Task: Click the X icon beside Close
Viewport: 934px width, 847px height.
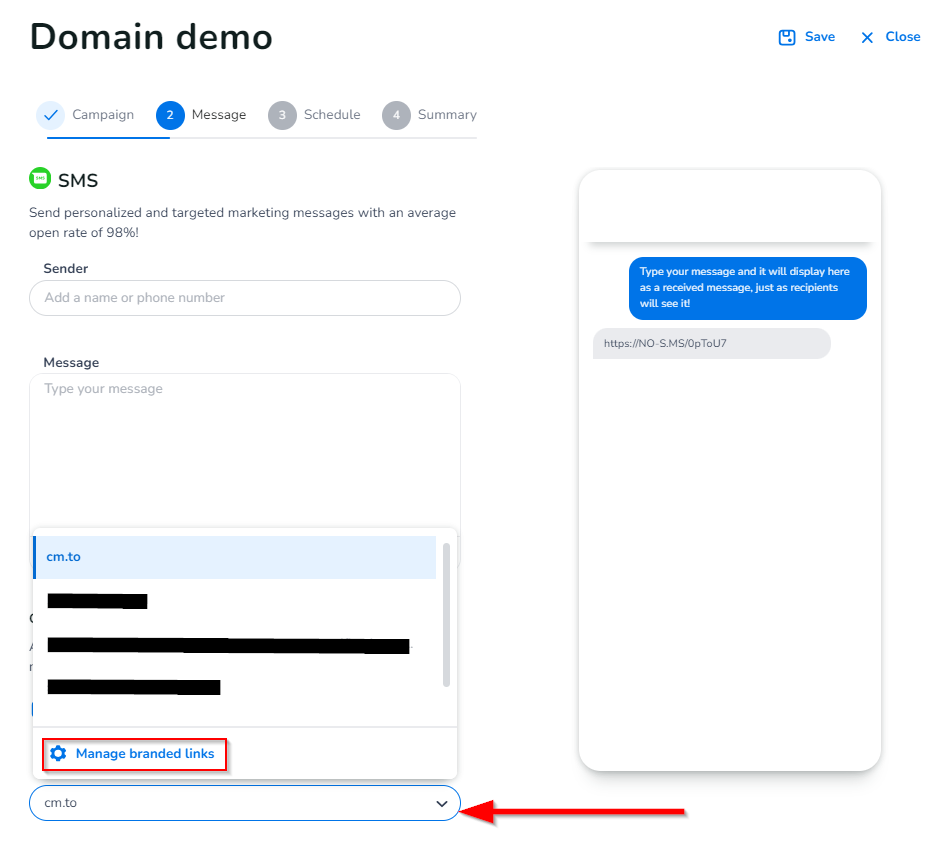Action: click(x=868, y=37)
